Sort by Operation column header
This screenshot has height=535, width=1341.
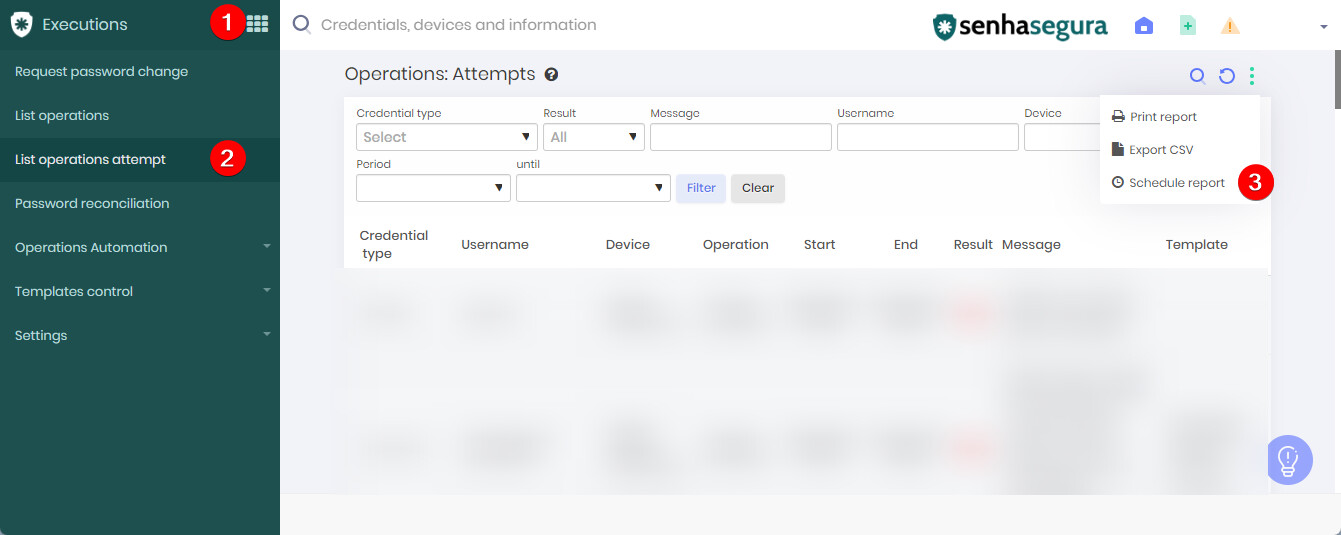736,245
